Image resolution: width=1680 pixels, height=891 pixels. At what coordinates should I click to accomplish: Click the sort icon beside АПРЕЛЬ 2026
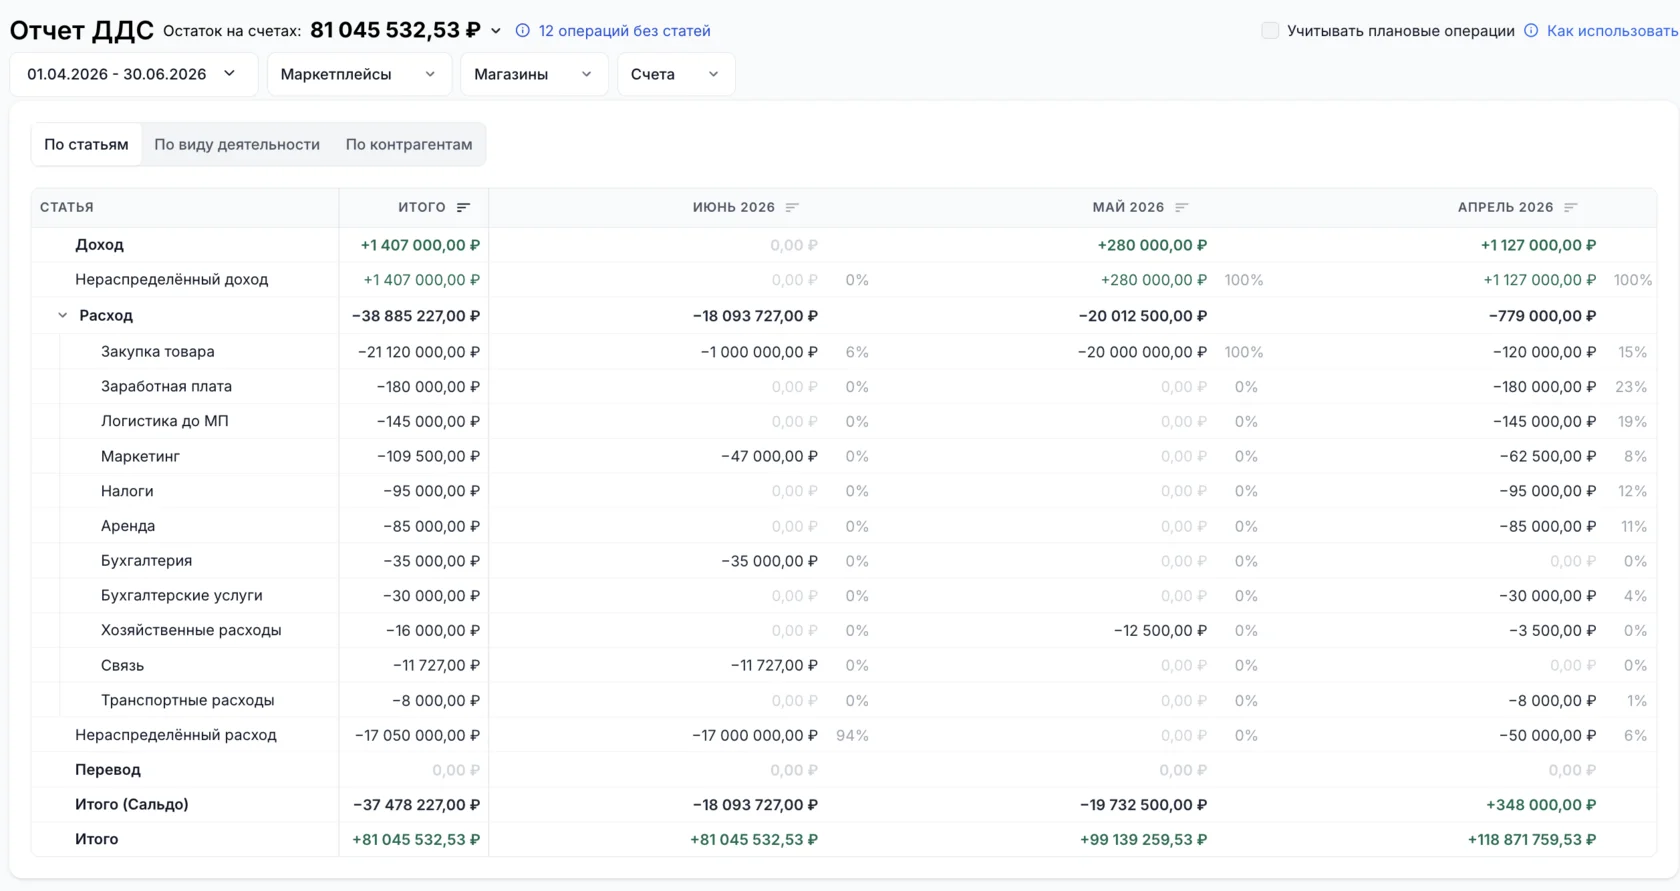pyautogui.click(x=1571, y=207)
